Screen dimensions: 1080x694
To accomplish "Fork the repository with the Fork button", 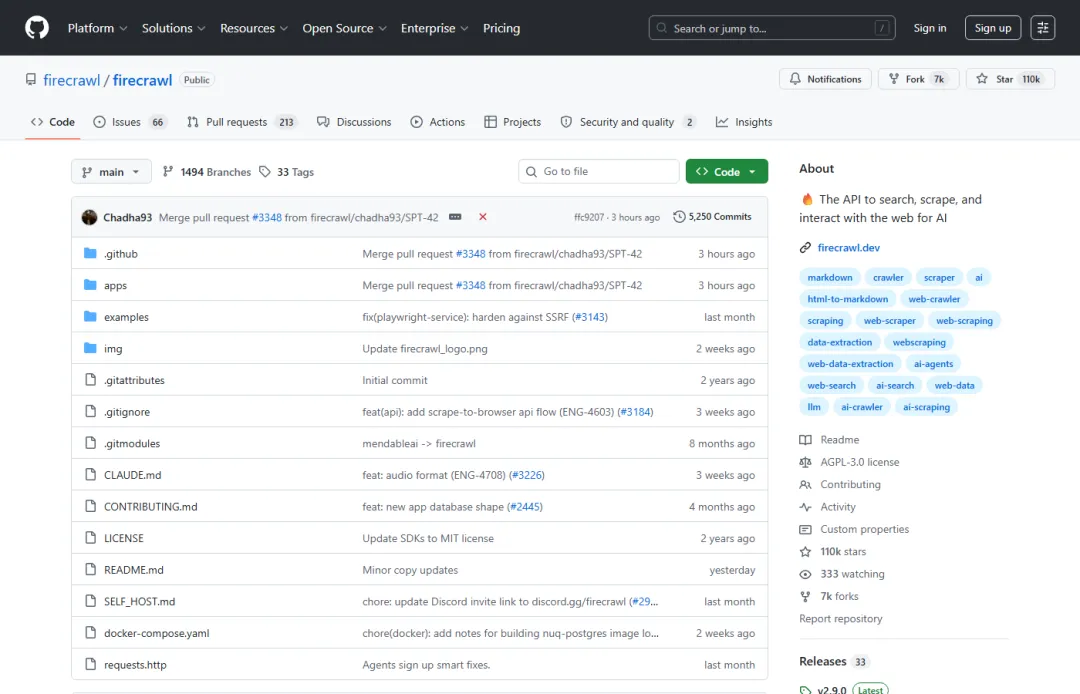I will tap(918, 79).
